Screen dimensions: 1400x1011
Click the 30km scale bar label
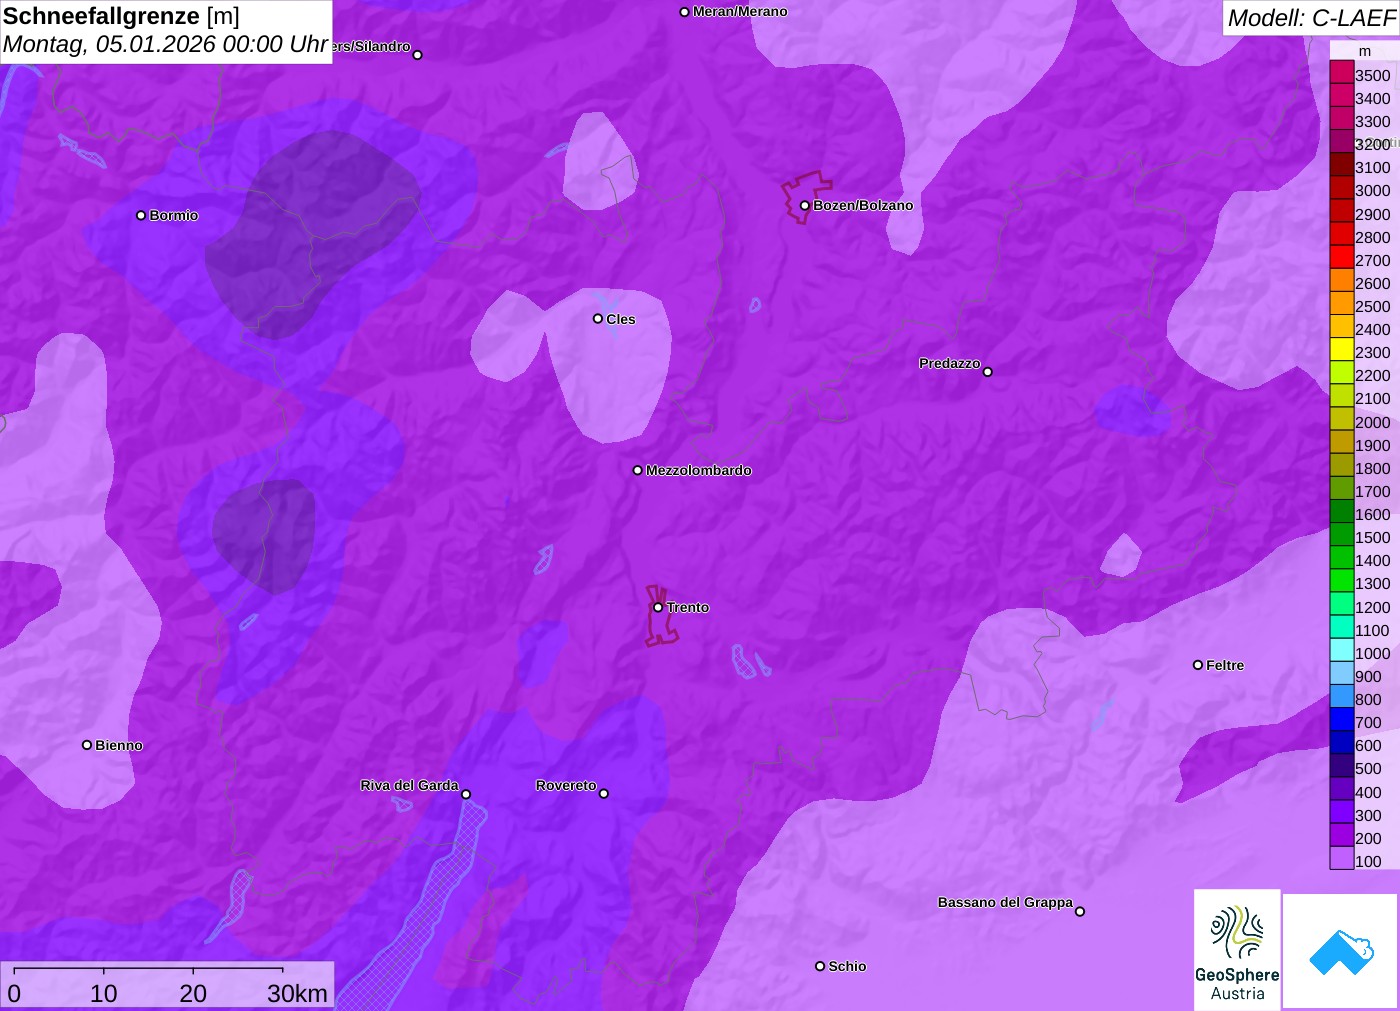[297, 993]
